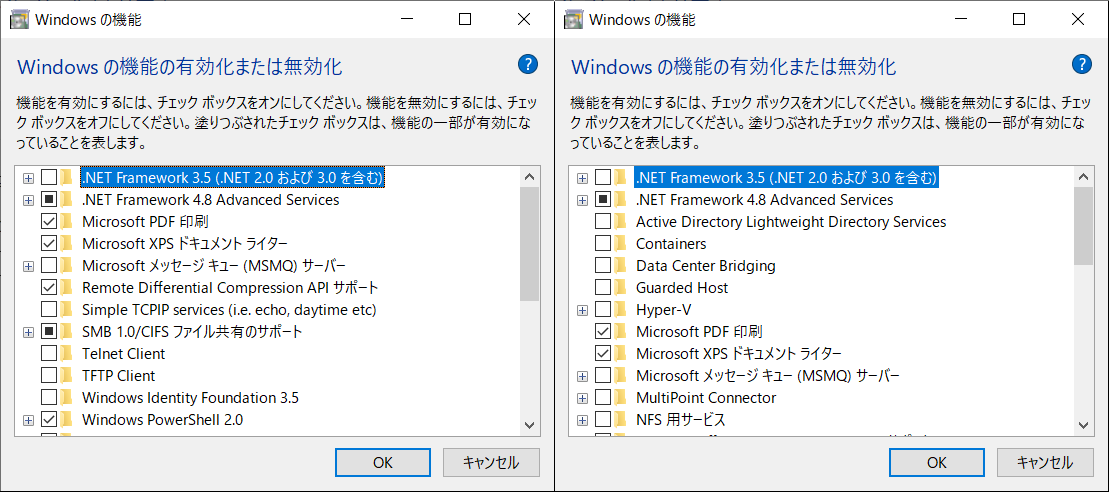Select Guarded Host row text

click(x=682, y=288)
